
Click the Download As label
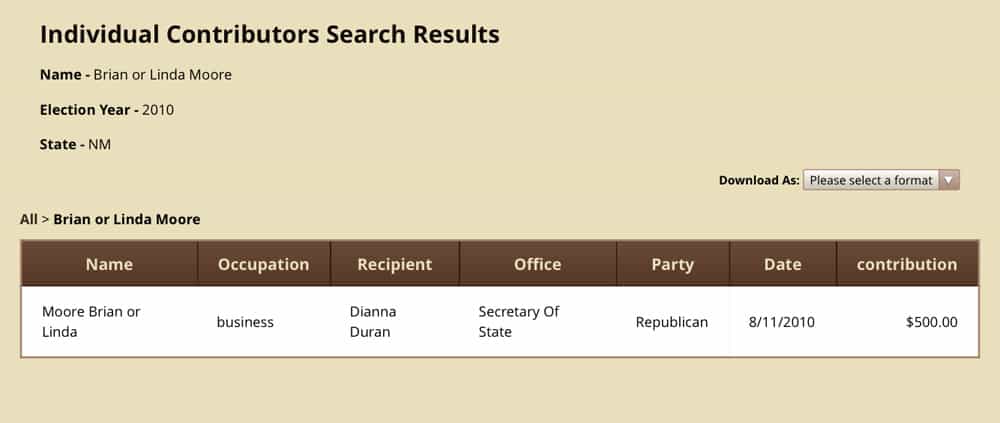click(759, 181)
